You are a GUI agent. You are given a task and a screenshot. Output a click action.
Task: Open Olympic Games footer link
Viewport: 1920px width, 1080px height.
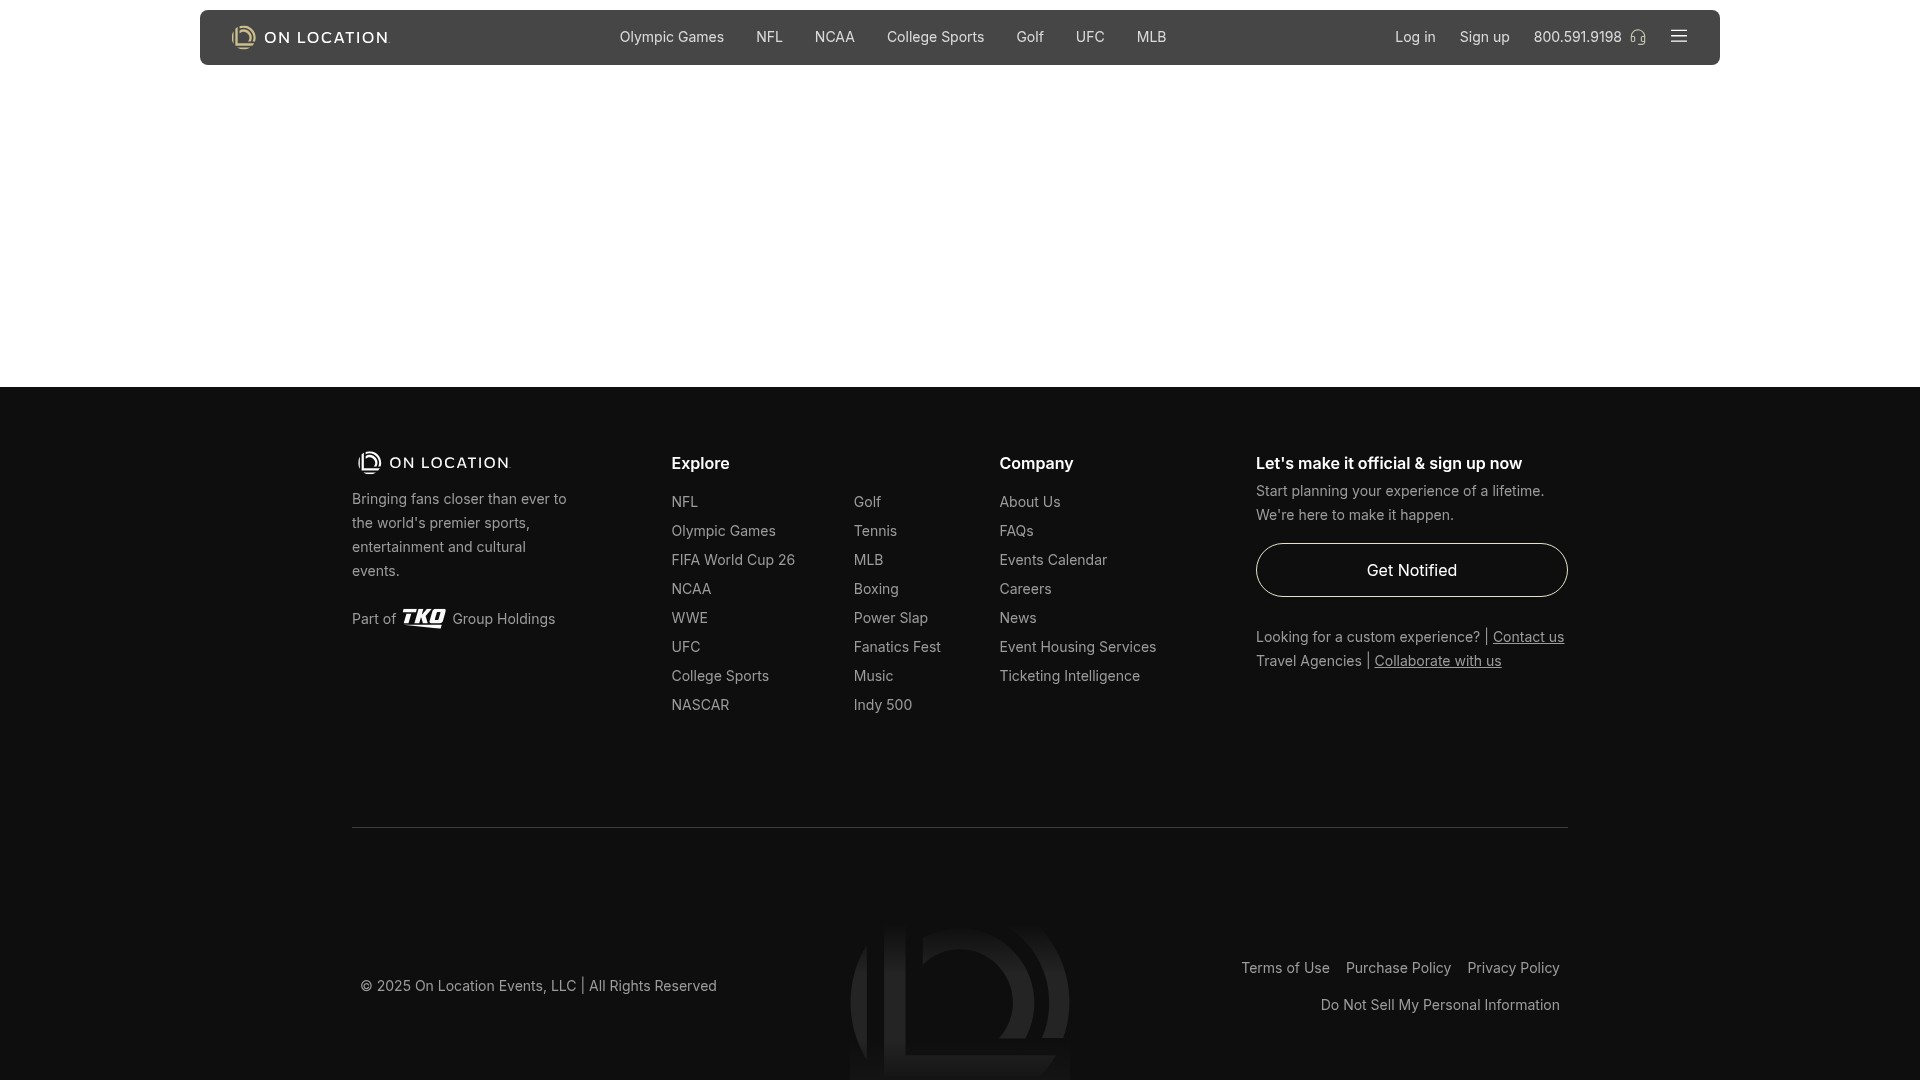point(723,531)
